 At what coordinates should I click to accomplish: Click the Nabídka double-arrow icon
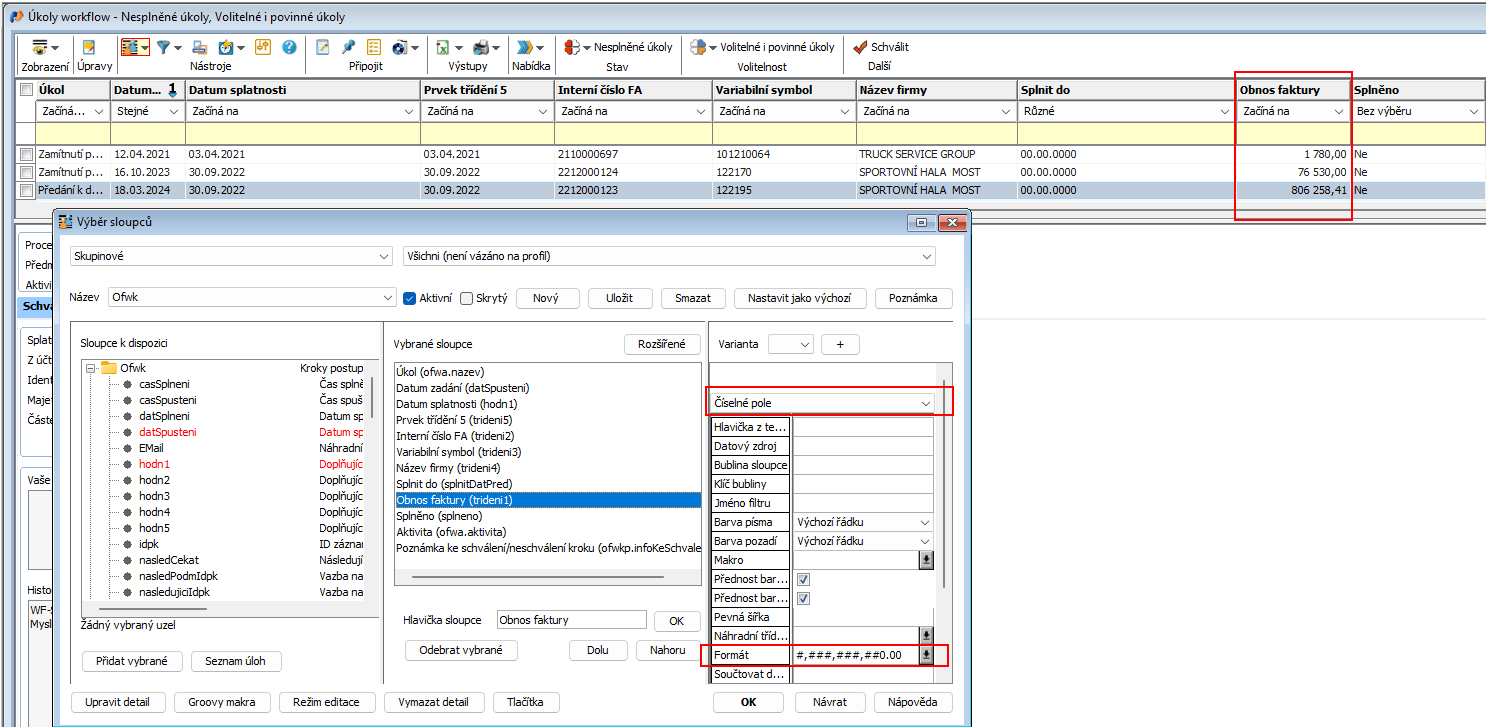[526, 47]
